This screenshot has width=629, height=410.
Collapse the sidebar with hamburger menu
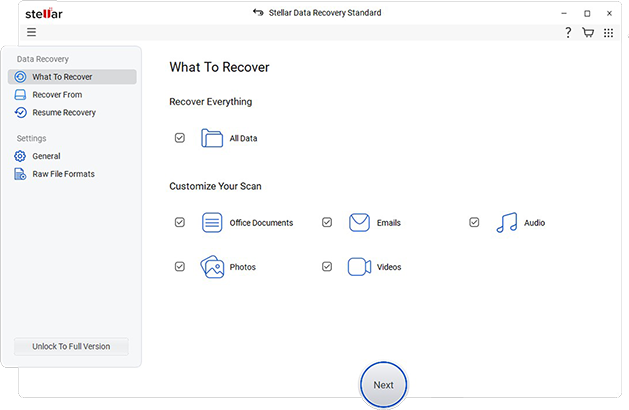click(x=32, y=33)
